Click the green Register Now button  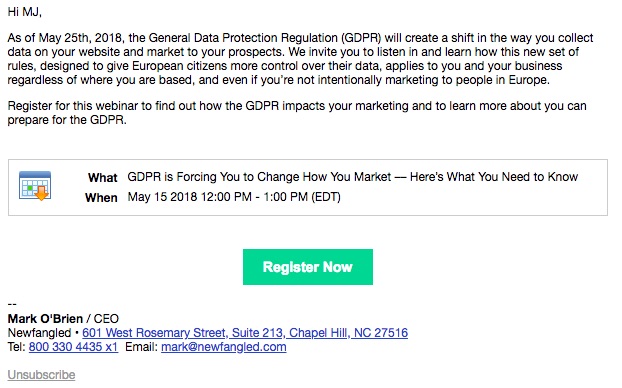click(307, 267)
